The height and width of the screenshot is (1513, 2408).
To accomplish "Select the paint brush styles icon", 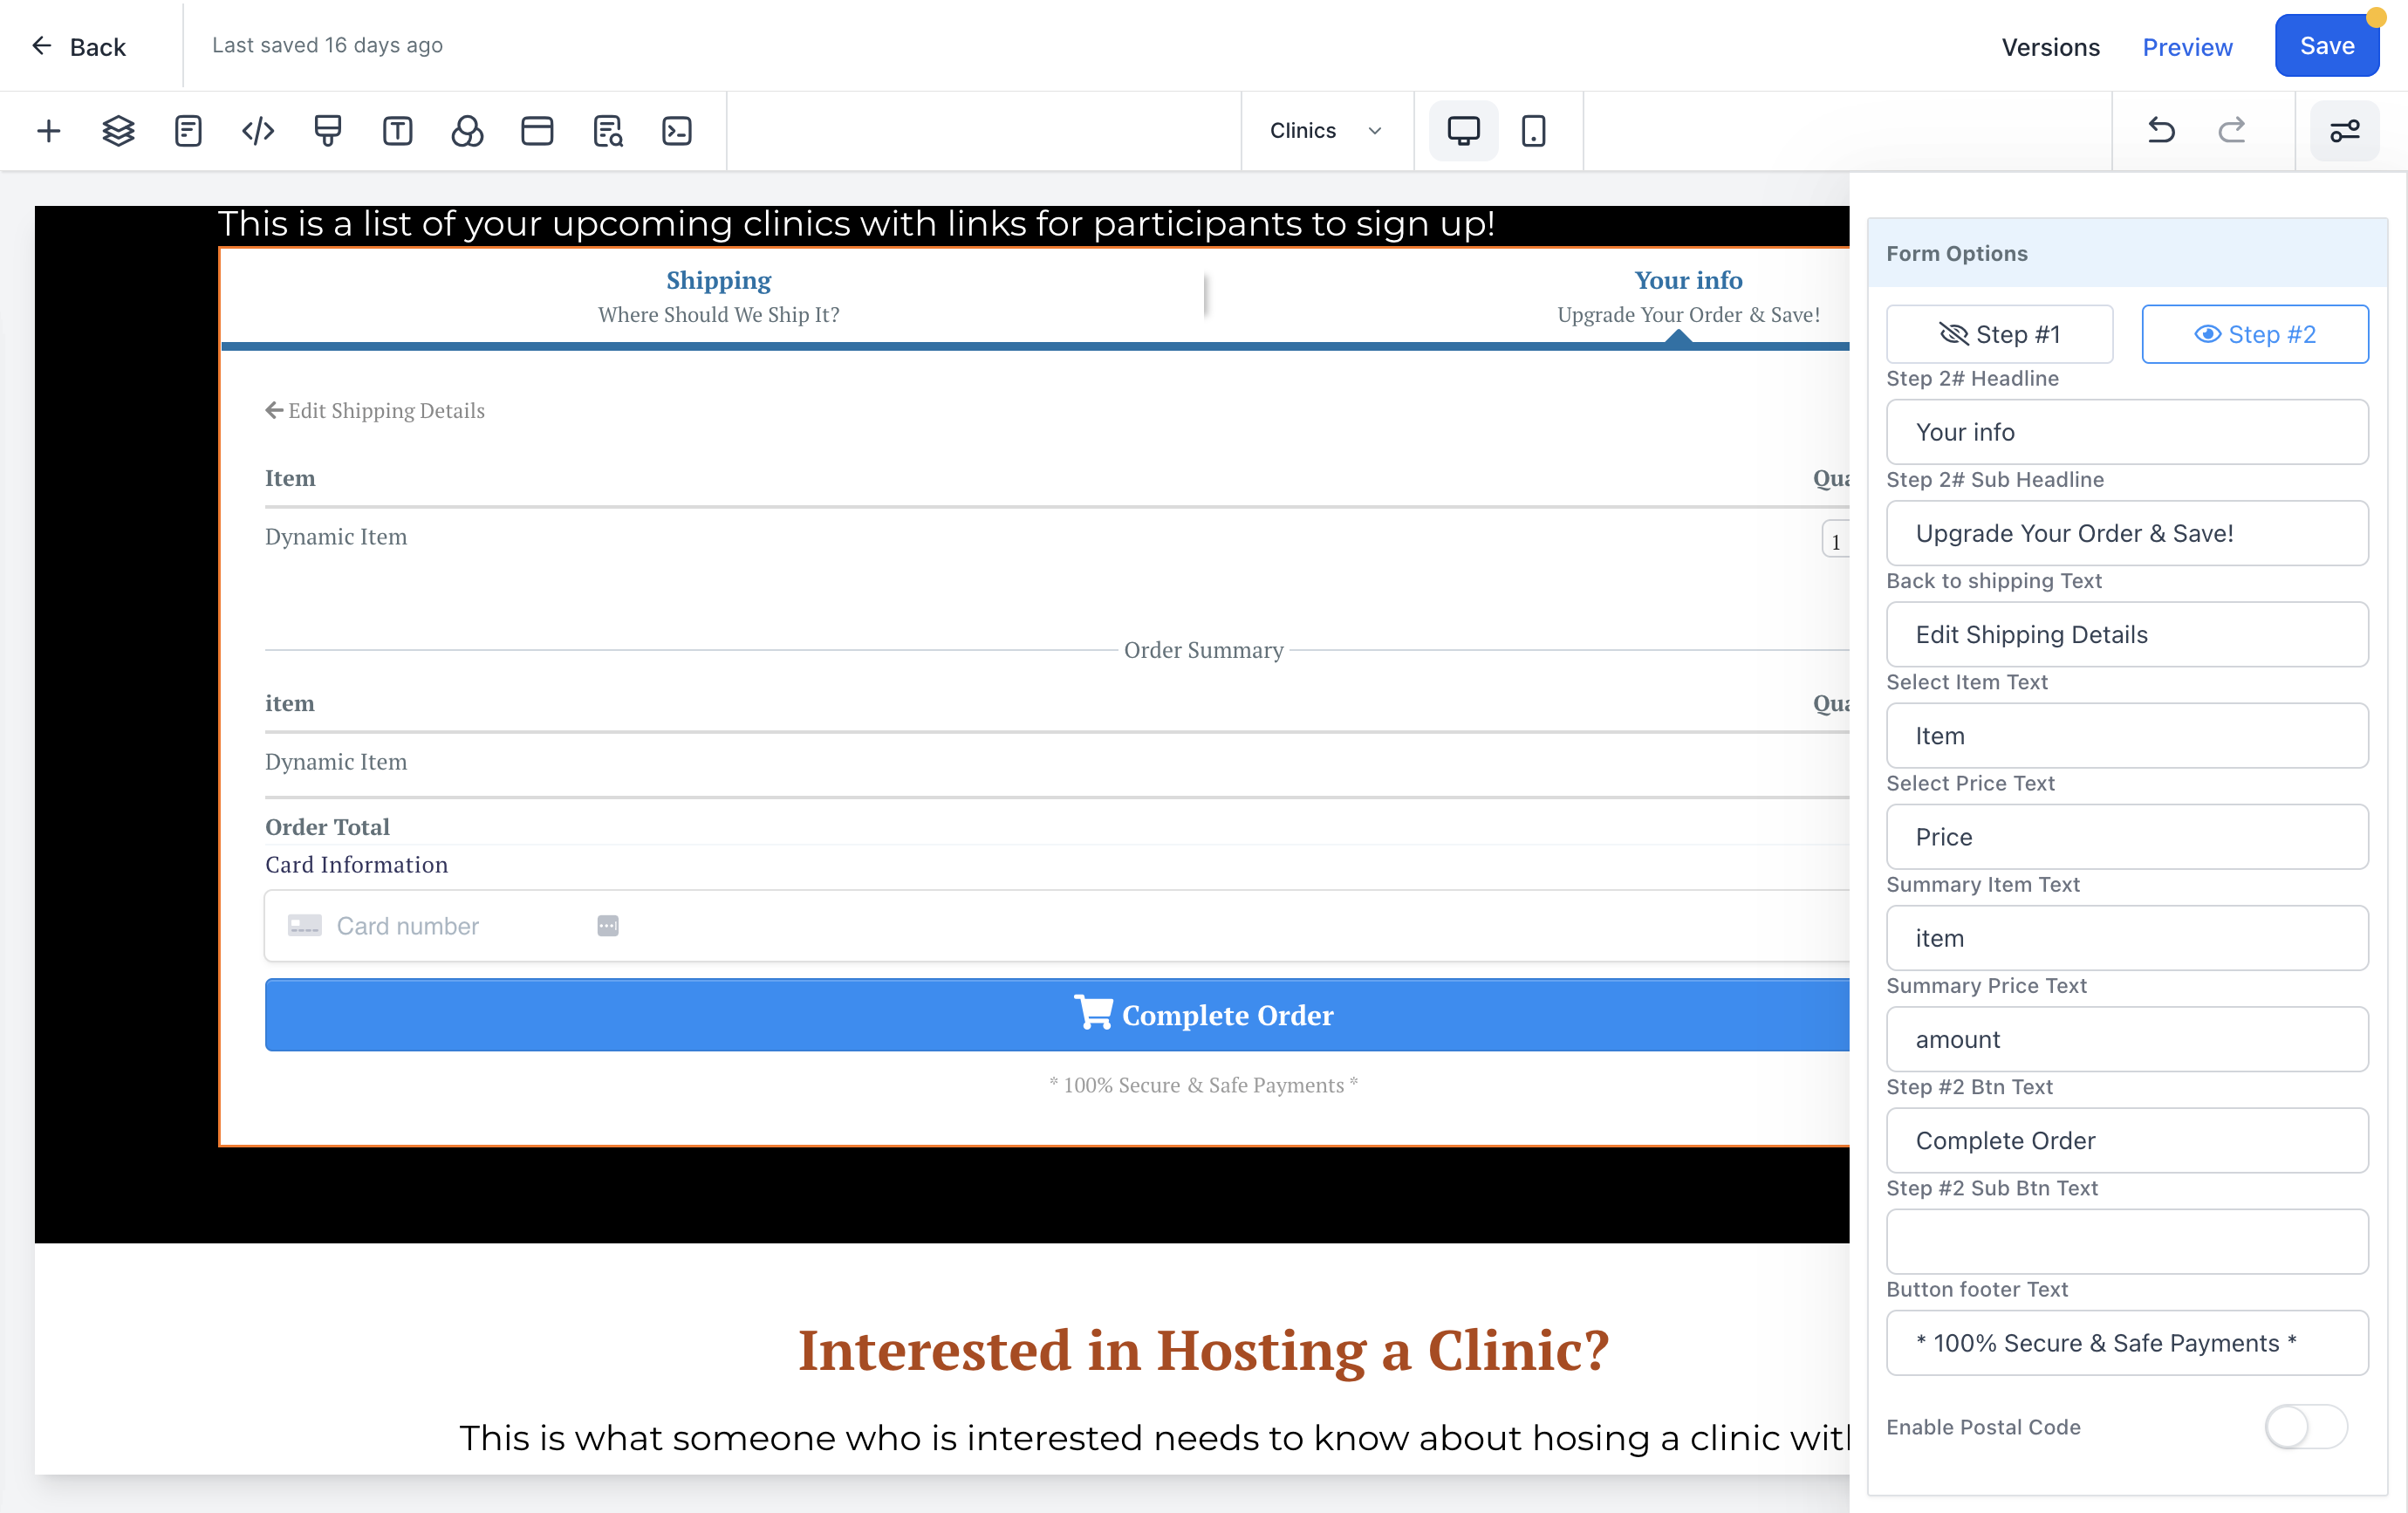I will (x=328, y=131).
